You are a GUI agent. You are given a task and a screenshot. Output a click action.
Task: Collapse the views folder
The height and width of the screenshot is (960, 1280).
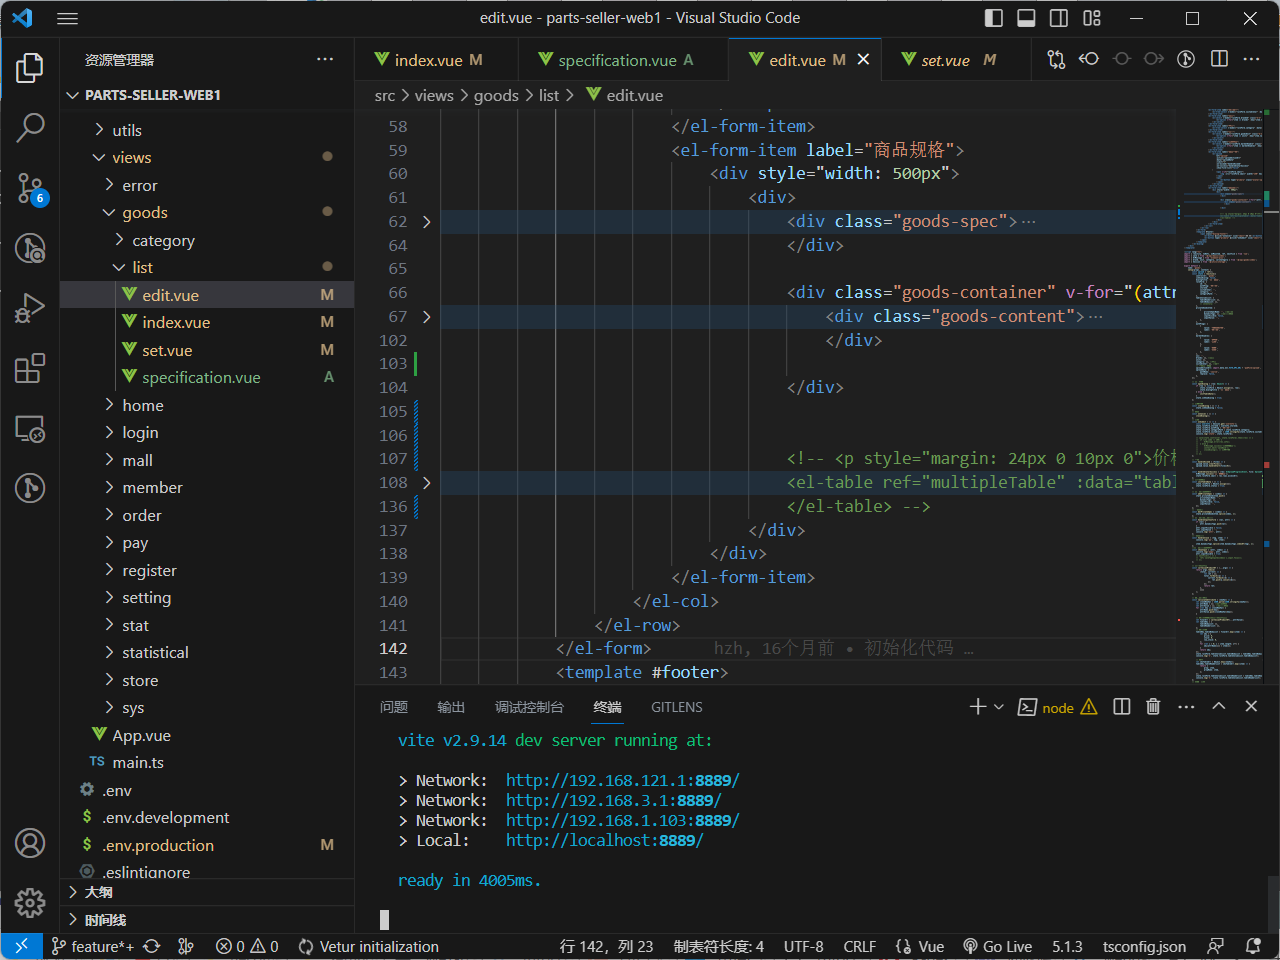click(207, 158)
